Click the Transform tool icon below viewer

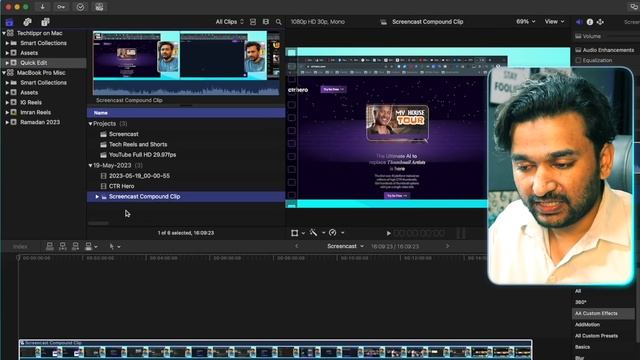[x=295, y=233]
